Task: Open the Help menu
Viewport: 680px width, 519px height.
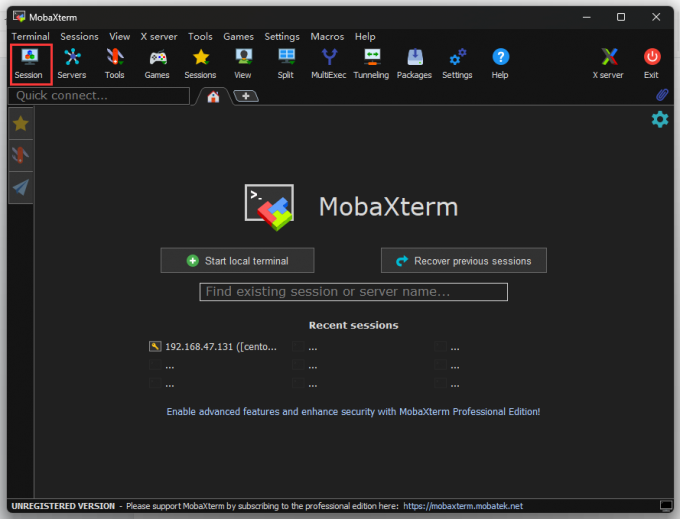Action: [x=365, y=36]
